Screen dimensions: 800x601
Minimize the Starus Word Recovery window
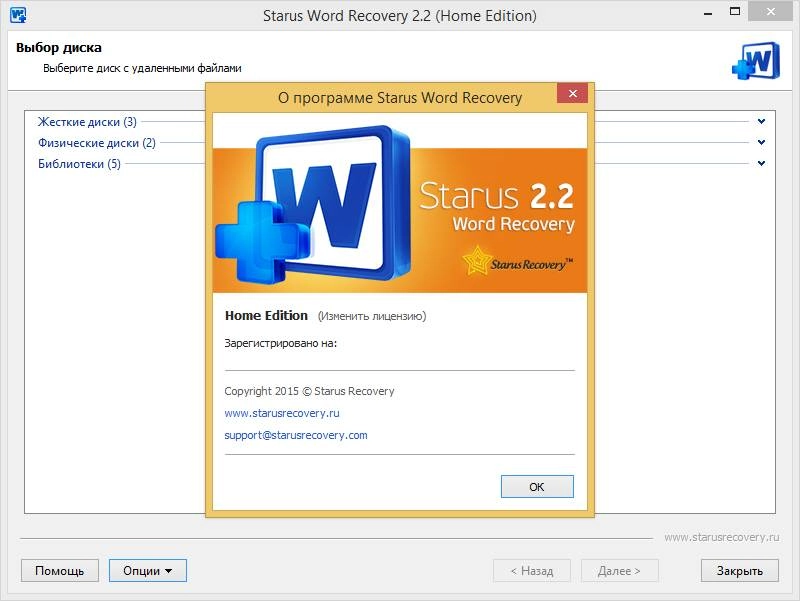[708, 13]
